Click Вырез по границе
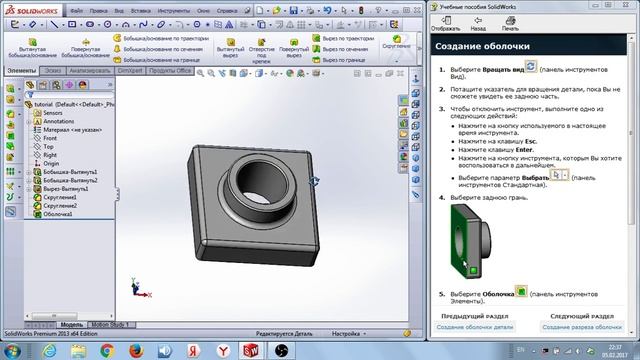Image resolution: width=640 pixels, height=360 pixels. (x=338, y=60)
